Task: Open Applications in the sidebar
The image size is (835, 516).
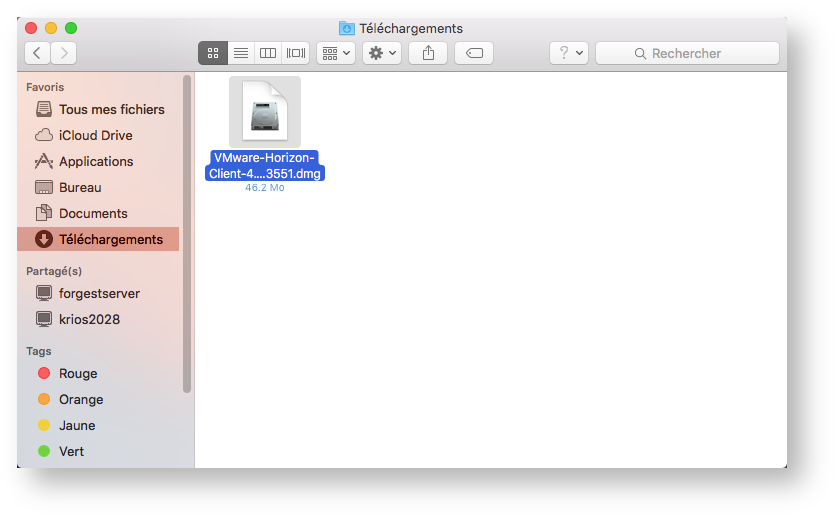Action: tap(100, 161)
